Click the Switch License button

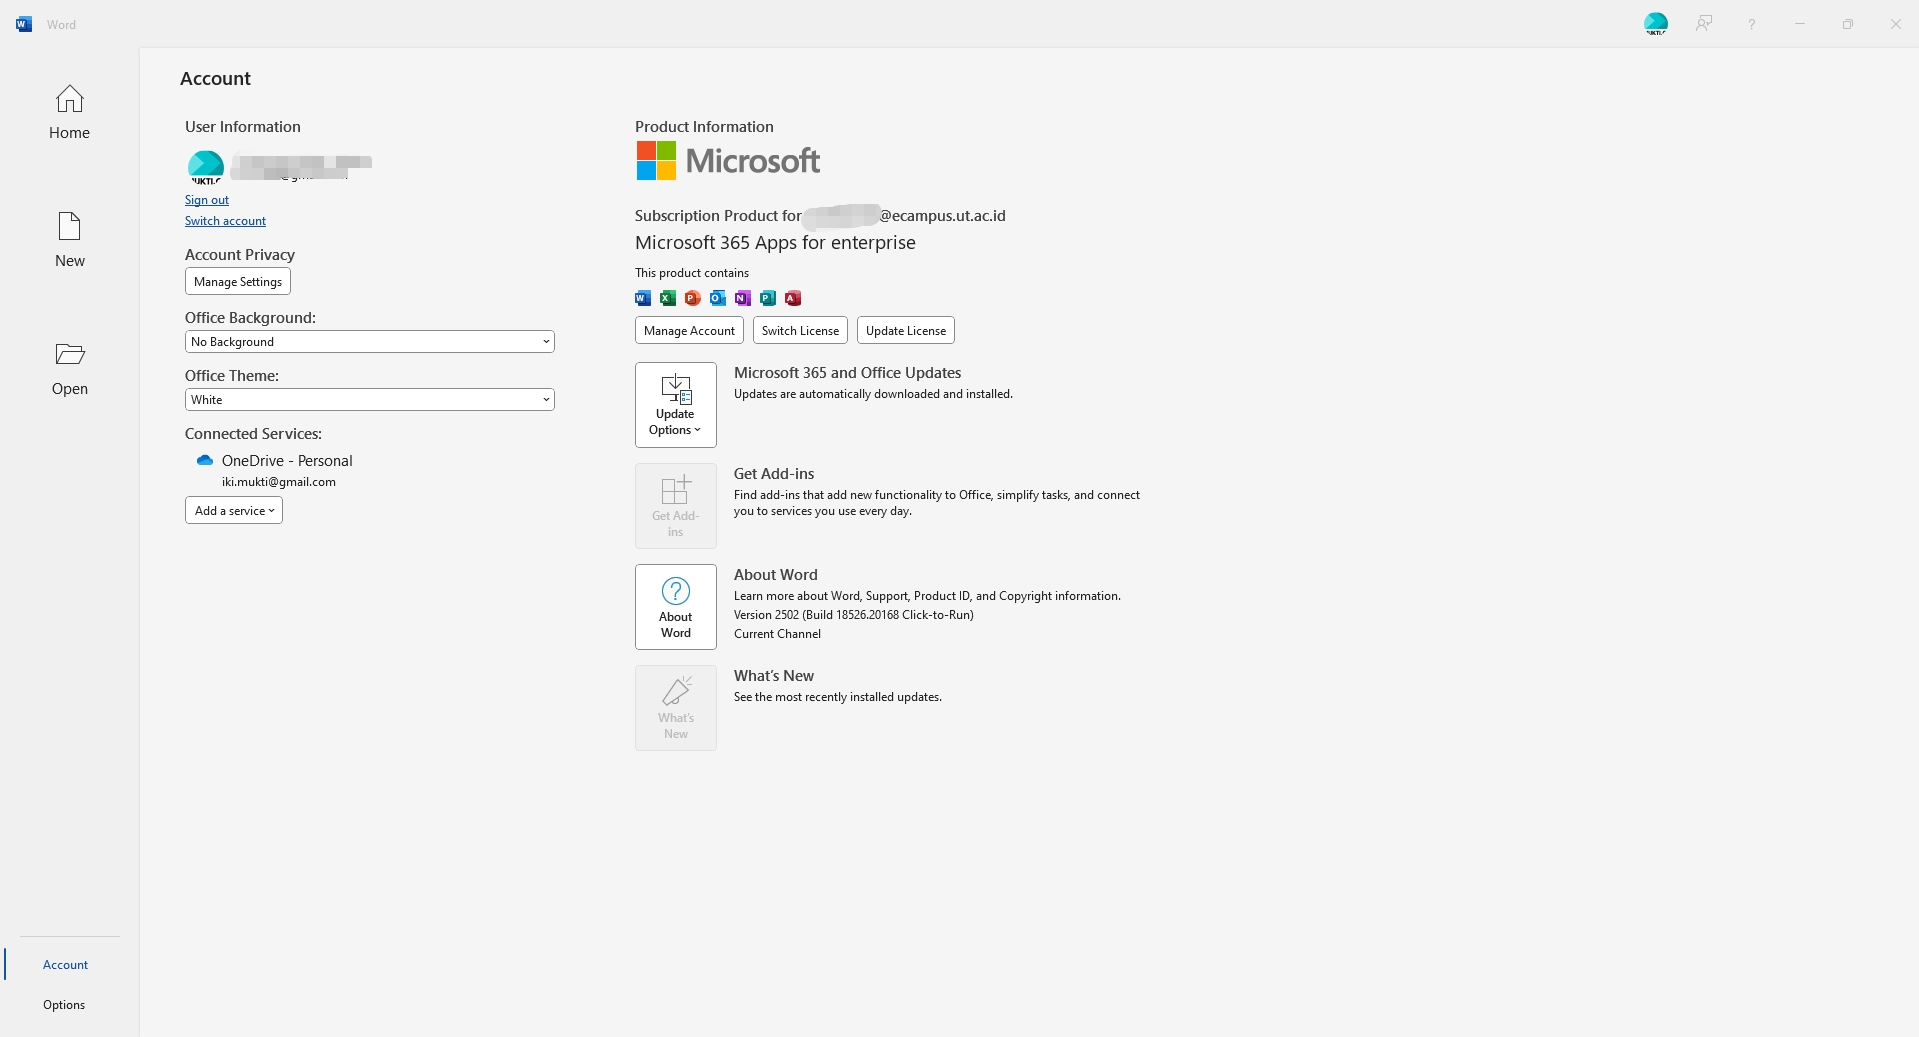[x=800, y=330]
